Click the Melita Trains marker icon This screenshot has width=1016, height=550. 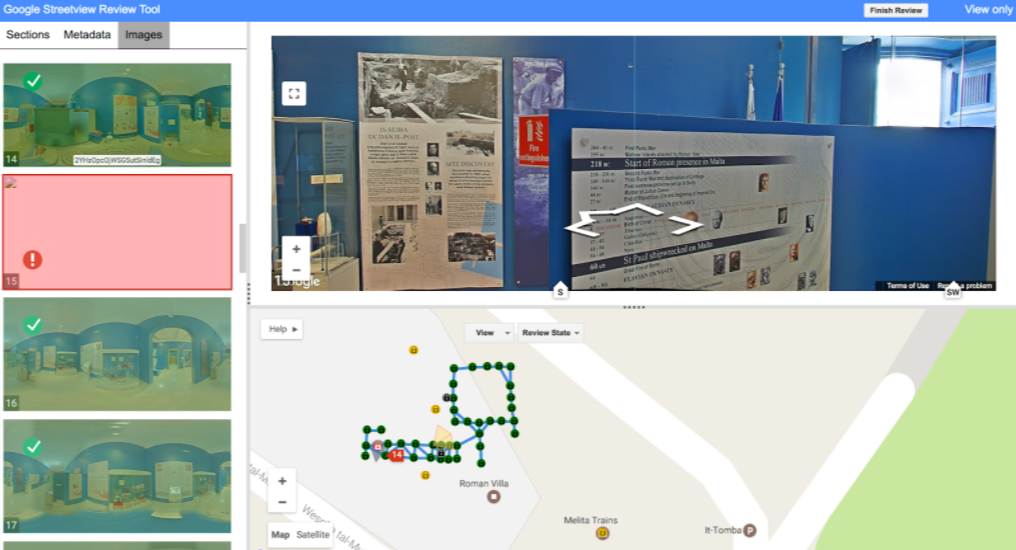point(603,533)
